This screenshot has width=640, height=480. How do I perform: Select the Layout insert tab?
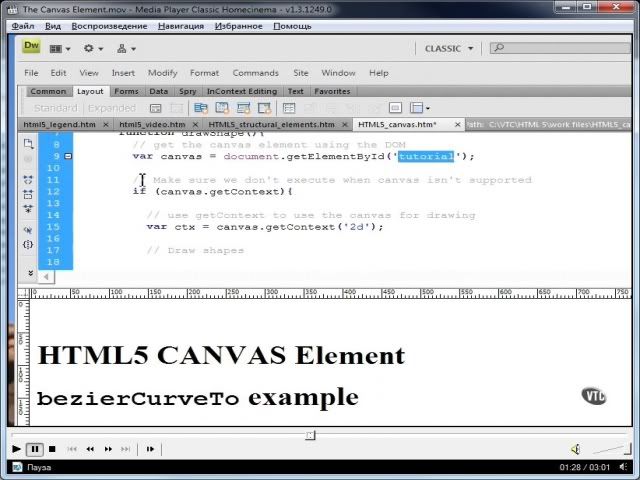pos(90,91)
